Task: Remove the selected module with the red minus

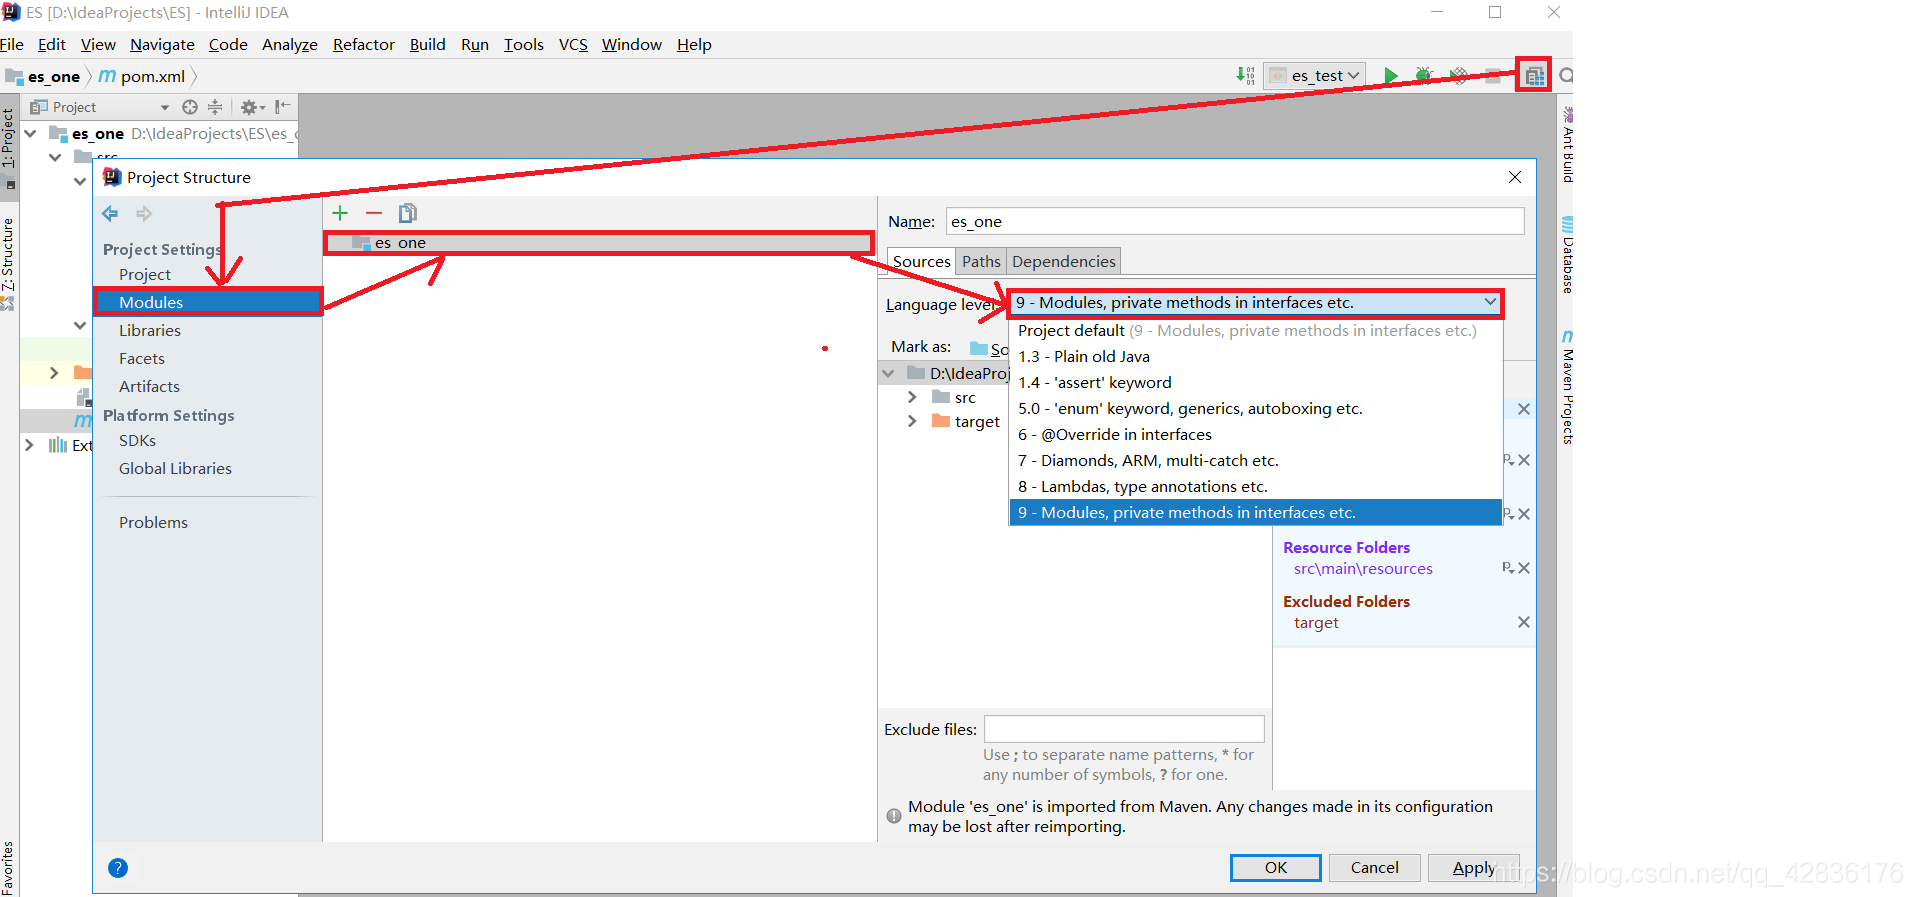Action: tap(374, 213)
